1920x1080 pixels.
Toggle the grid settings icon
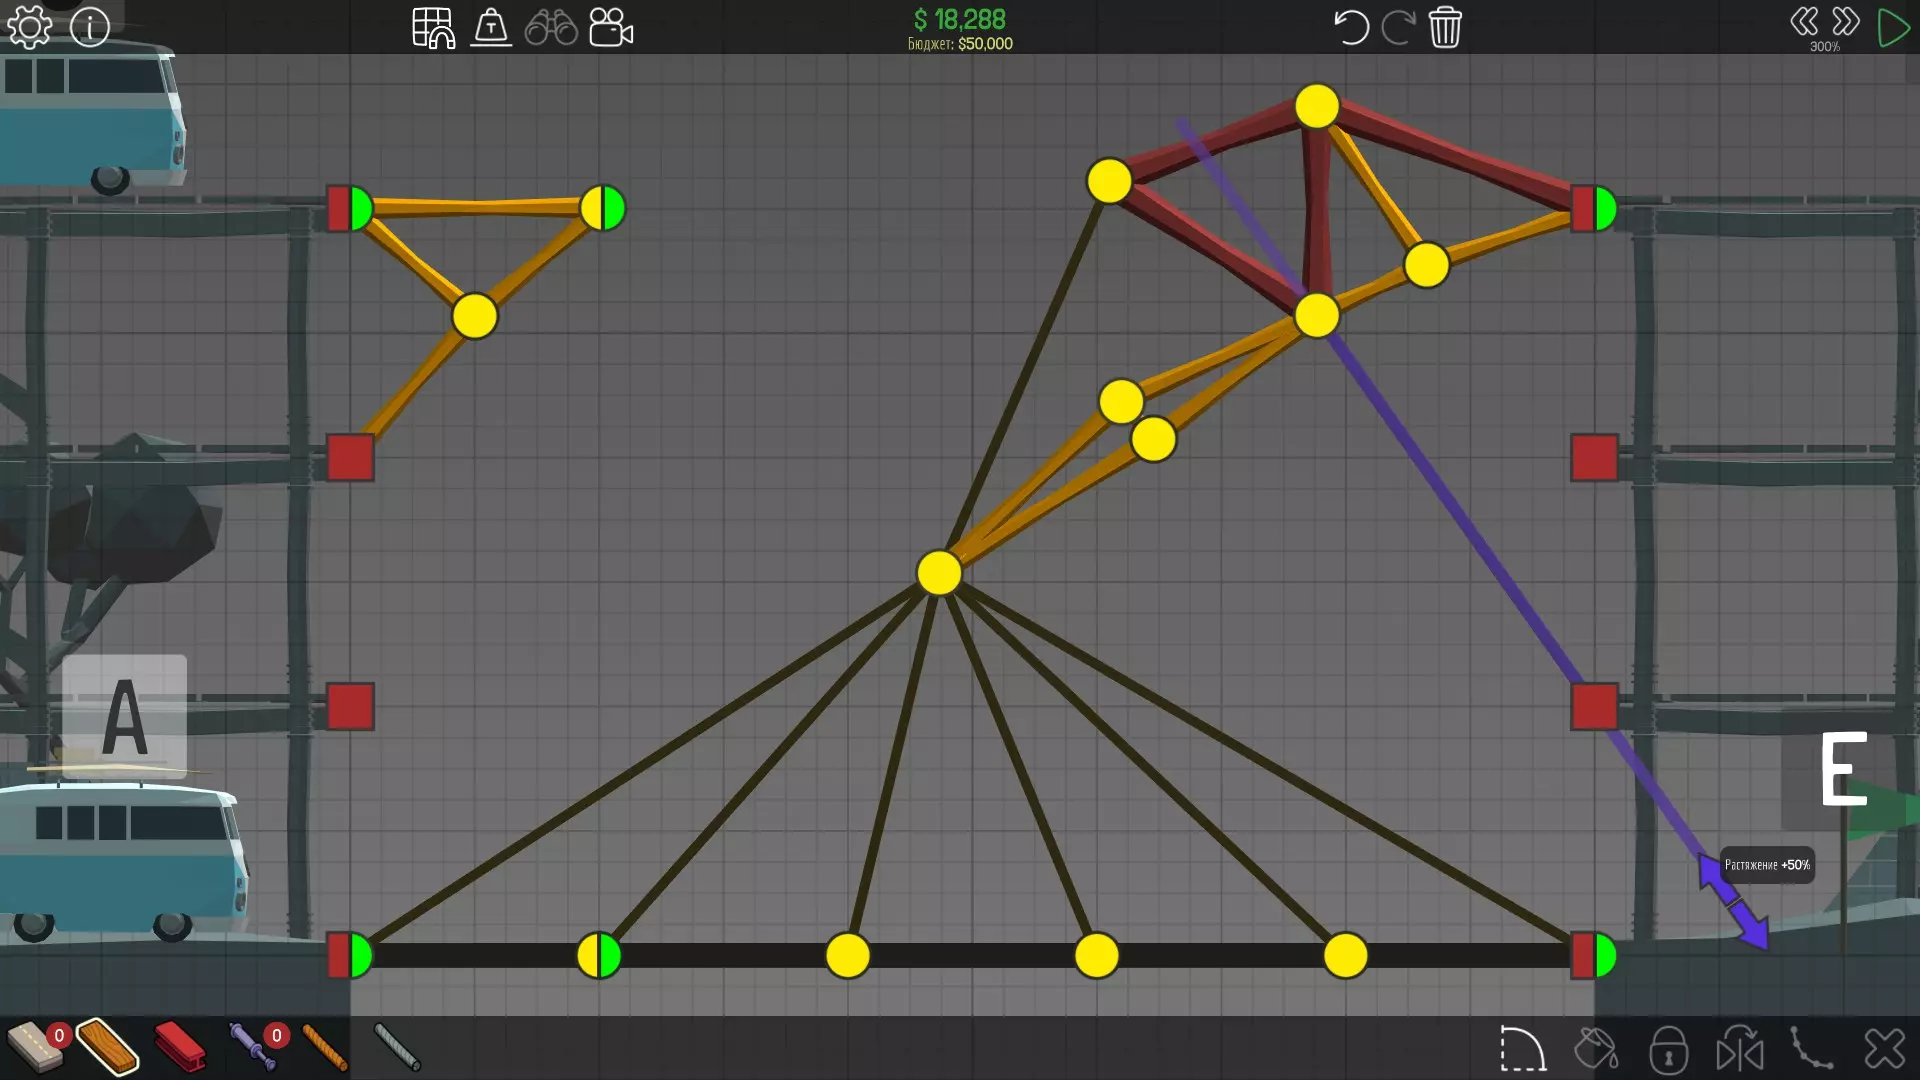pos(433,28)
